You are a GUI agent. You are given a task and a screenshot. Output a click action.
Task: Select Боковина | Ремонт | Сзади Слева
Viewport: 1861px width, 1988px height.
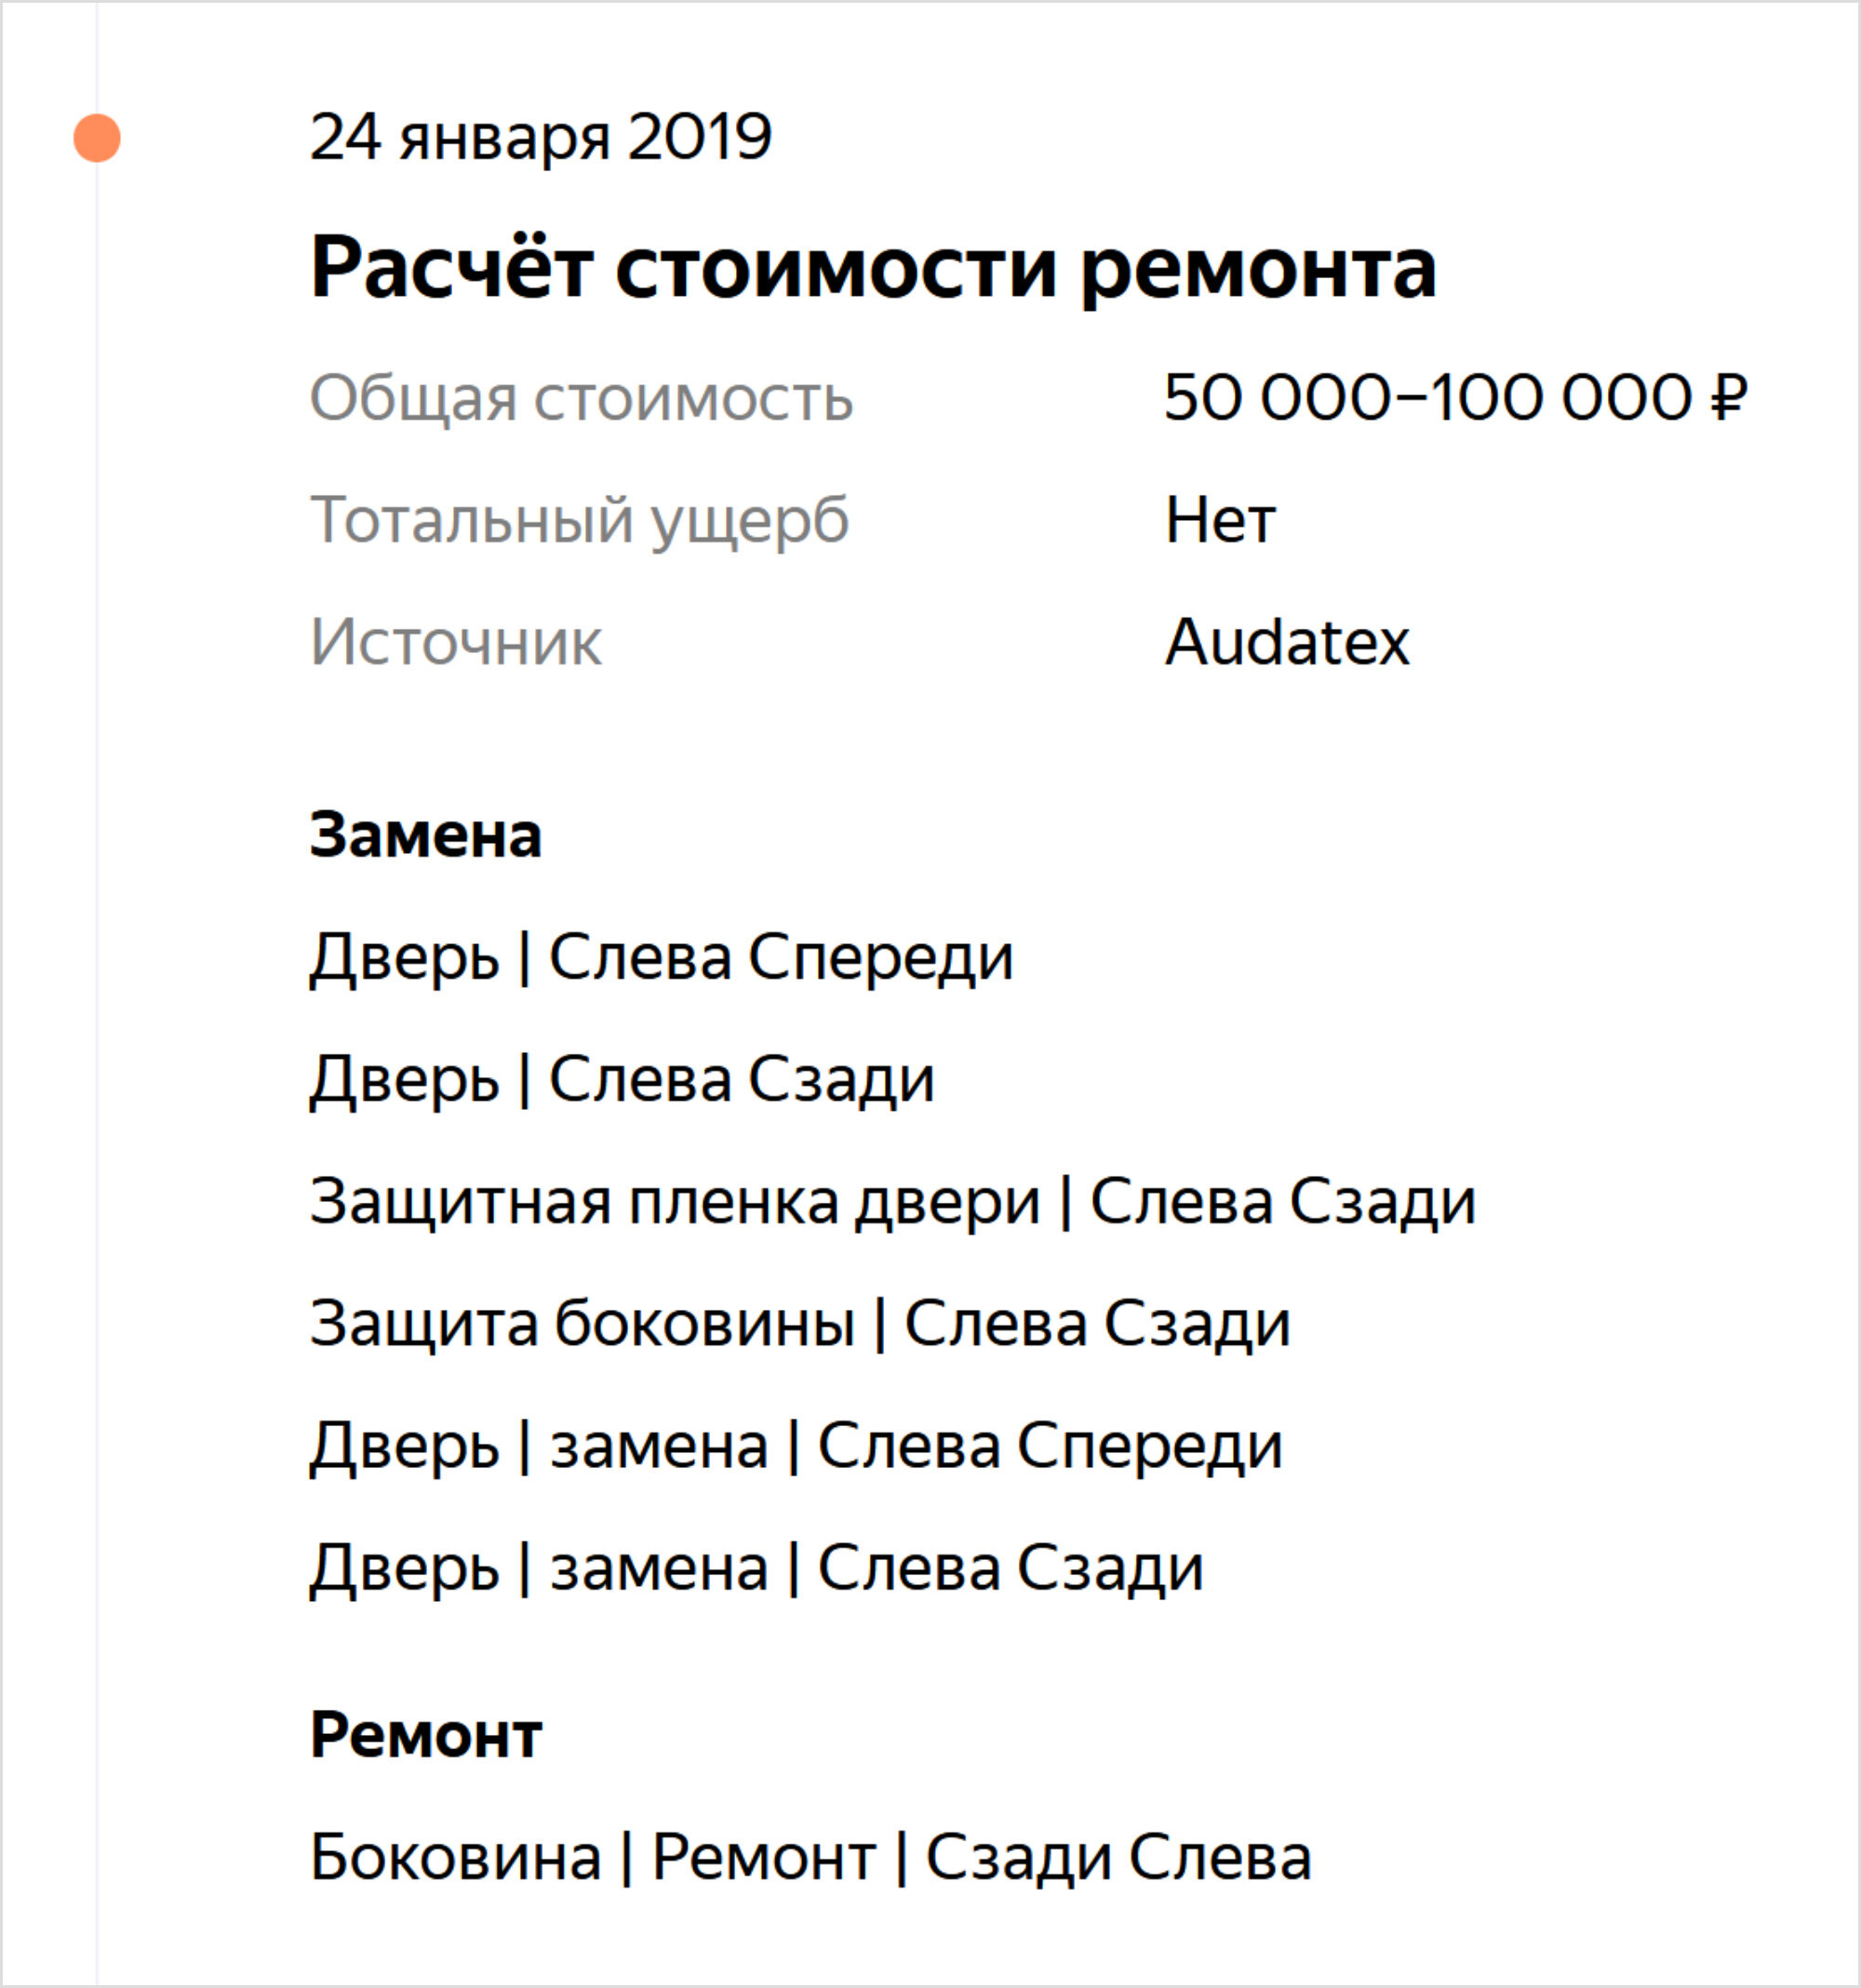[810, 1857]
